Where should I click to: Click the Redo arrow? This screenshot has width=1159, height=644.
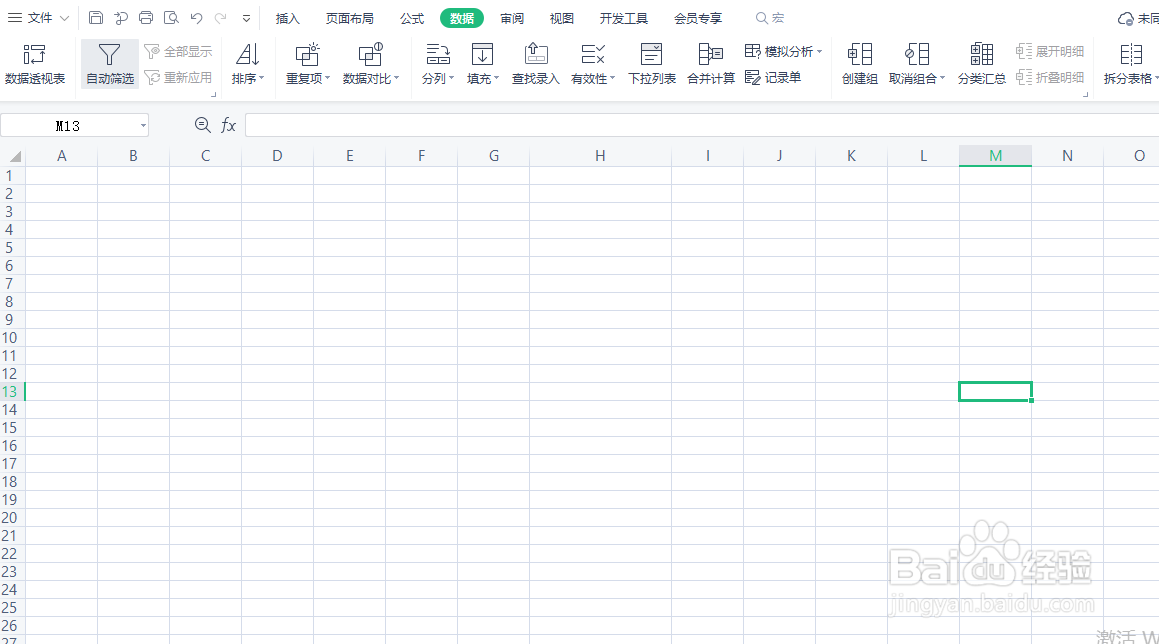(x=220, y=18)
